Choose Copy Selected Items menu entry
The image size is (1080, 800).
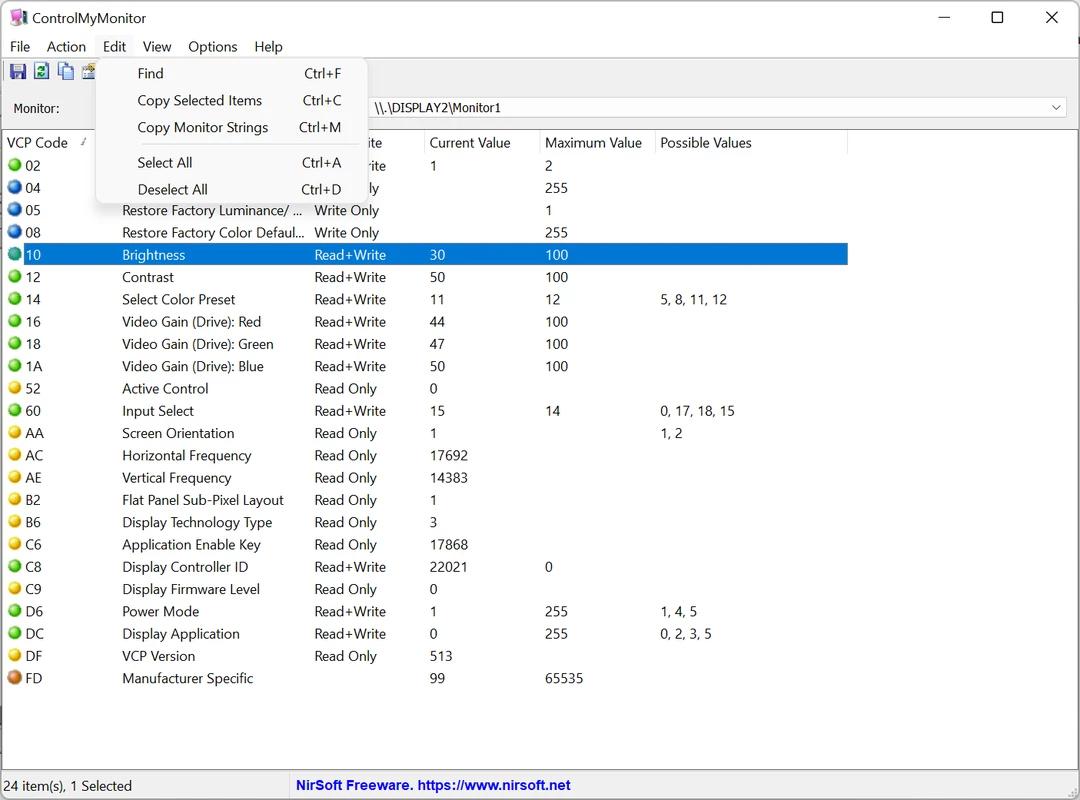coord(231,101)
